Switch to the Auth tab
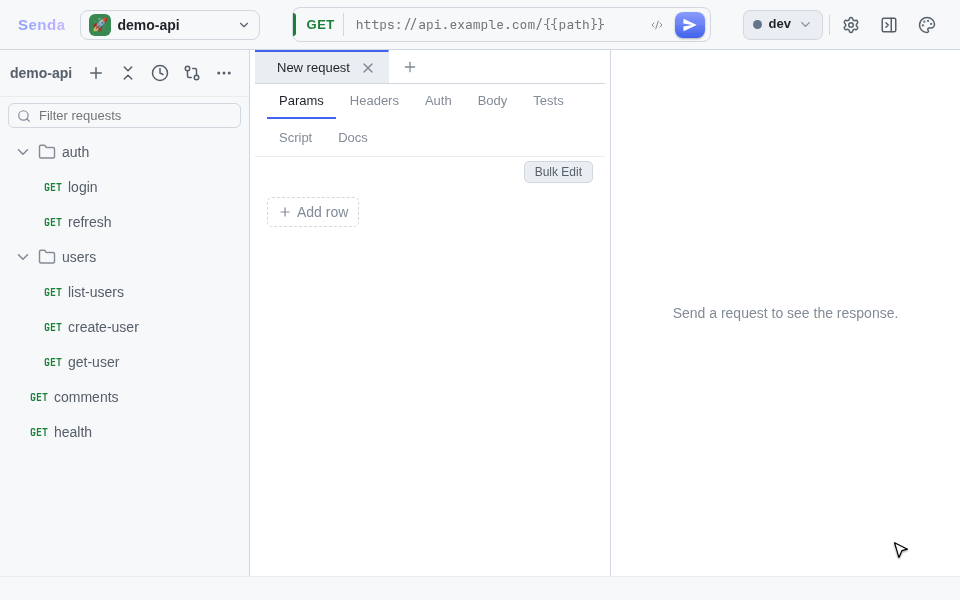The image size is (960, 600). pos(438,101)
